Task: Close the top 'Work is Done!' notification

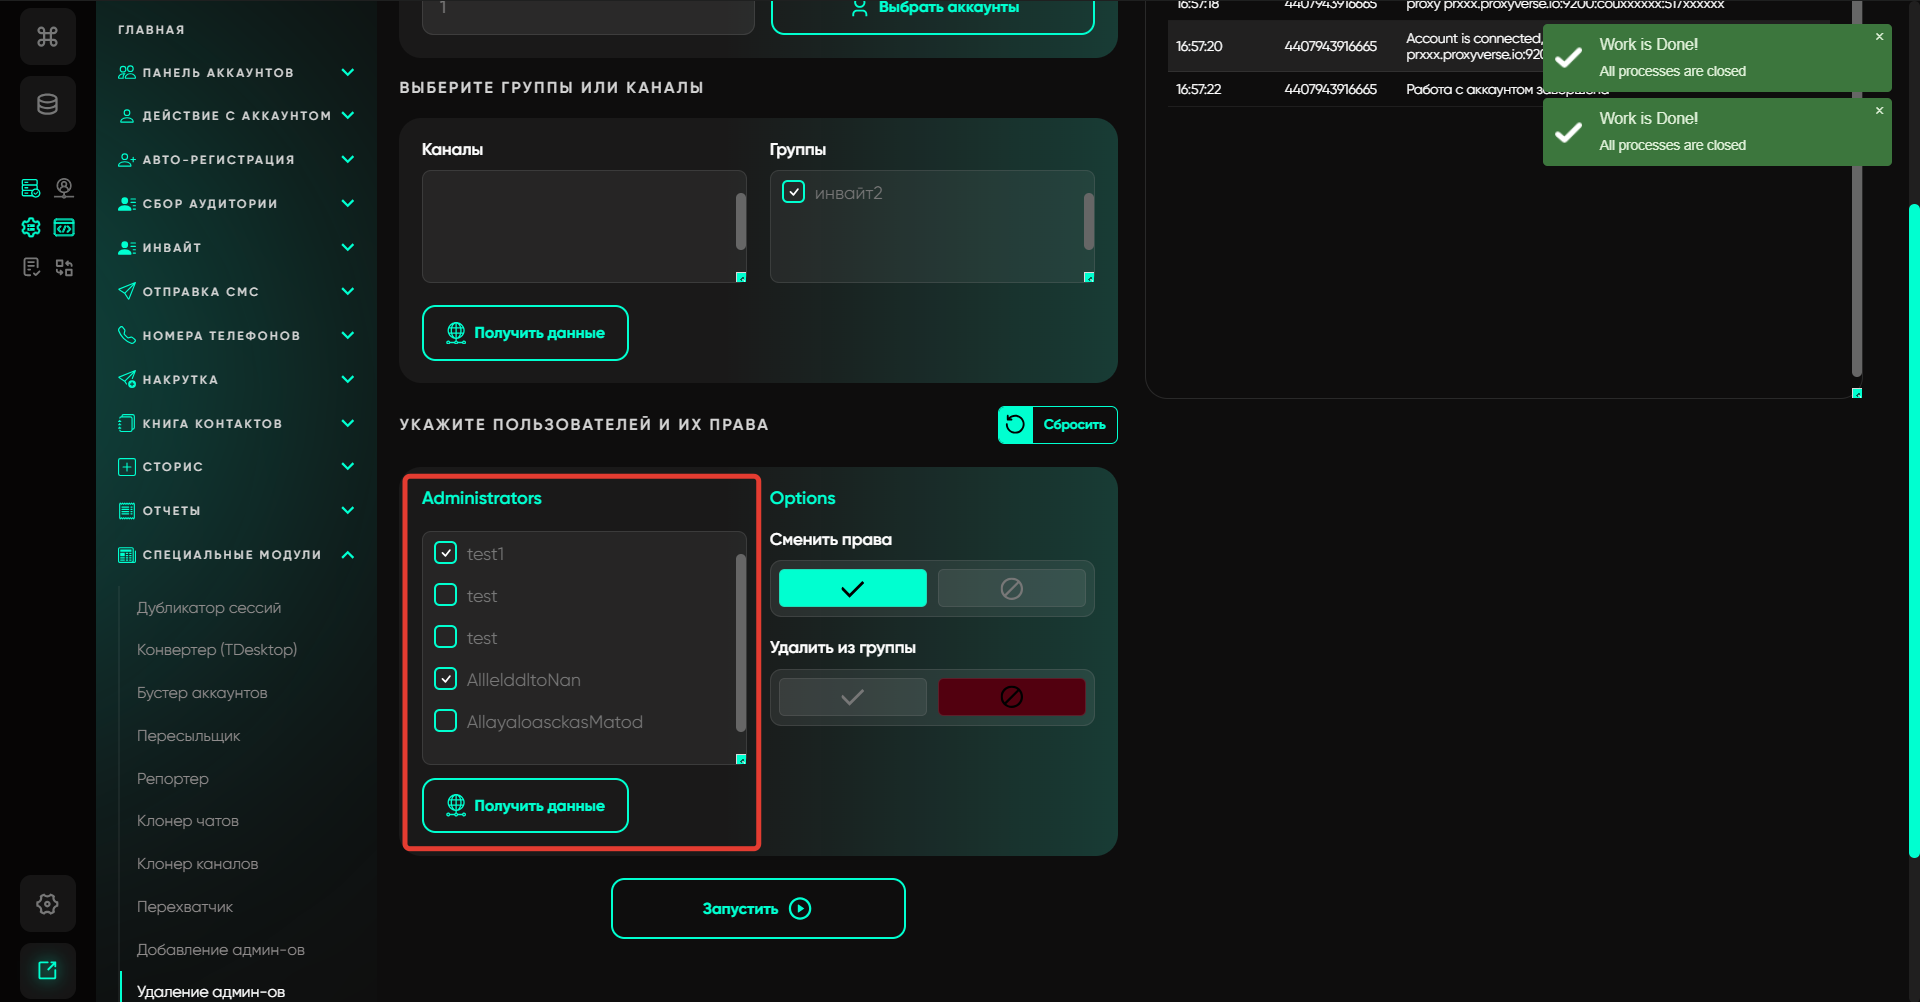Action: tap(1879, 37)
